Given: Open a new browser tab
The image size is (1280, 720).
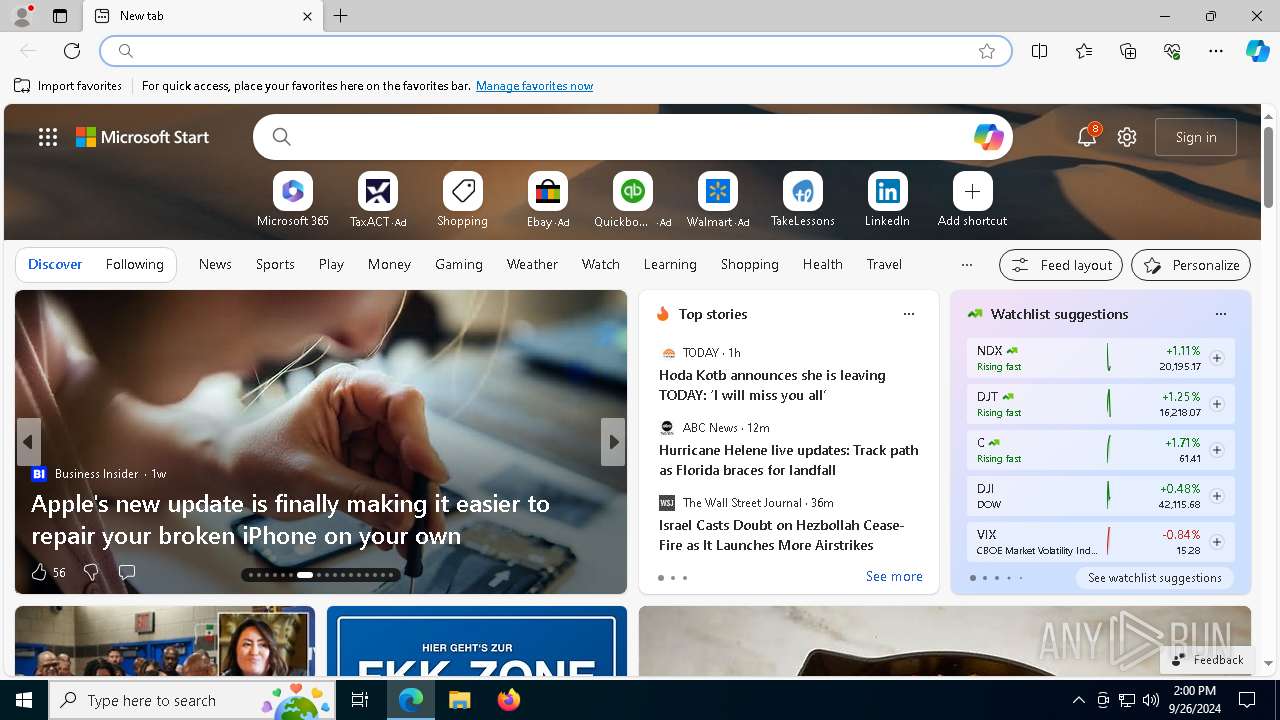Looking at the screenshot, I should point(341,16).
